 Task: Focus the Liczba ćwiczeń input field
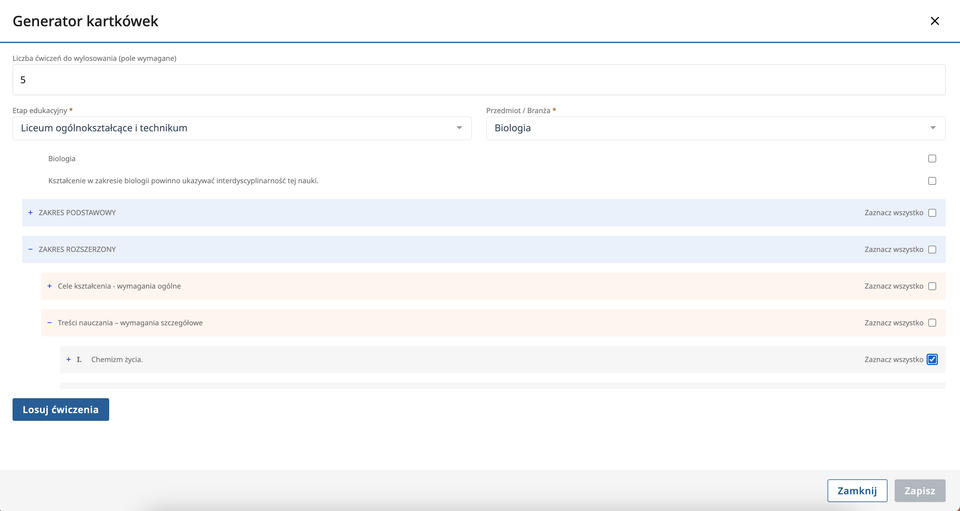point(478,80)
